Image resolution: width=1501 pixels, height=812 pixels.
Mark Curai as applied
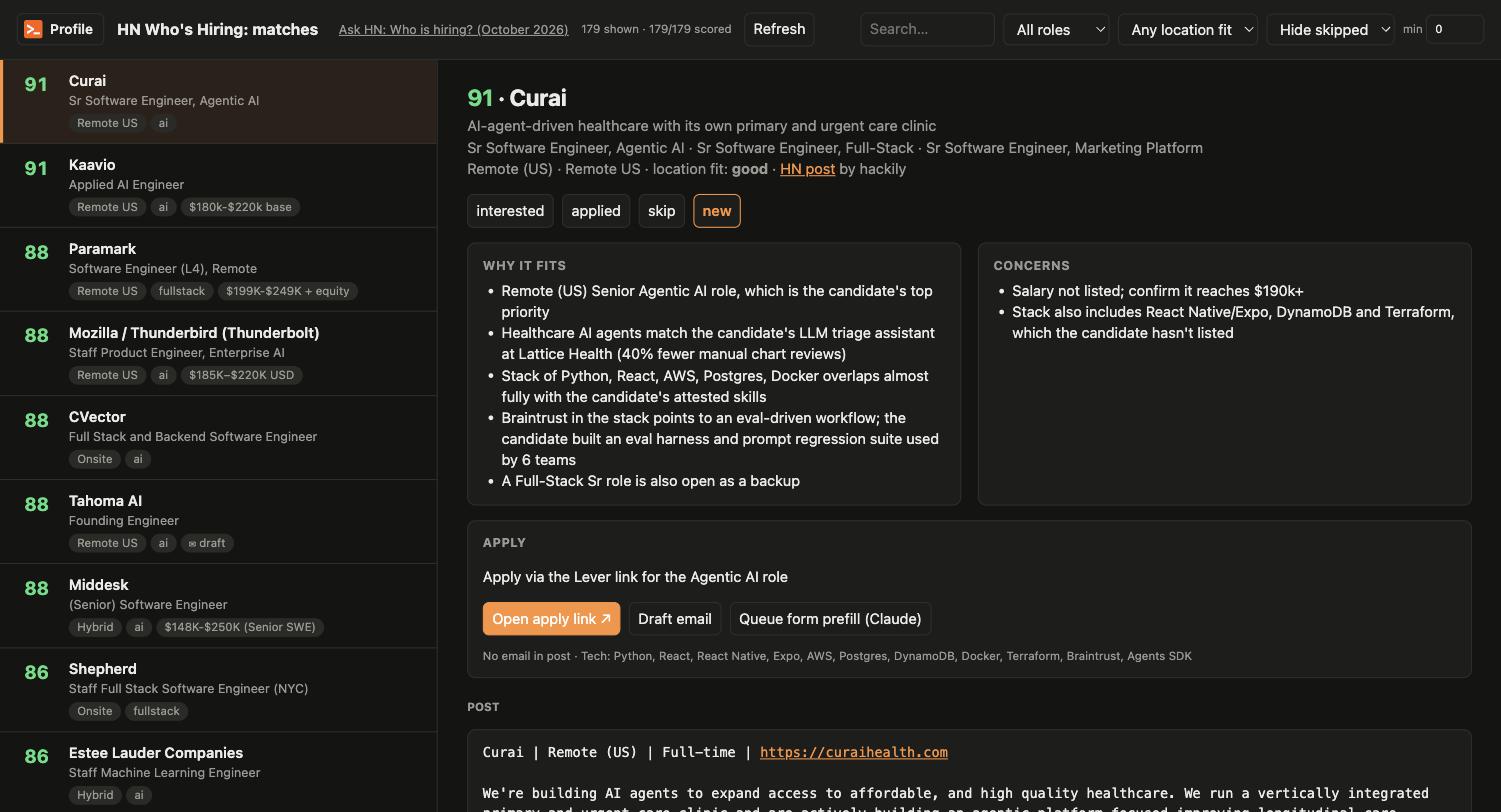(596, 211)
